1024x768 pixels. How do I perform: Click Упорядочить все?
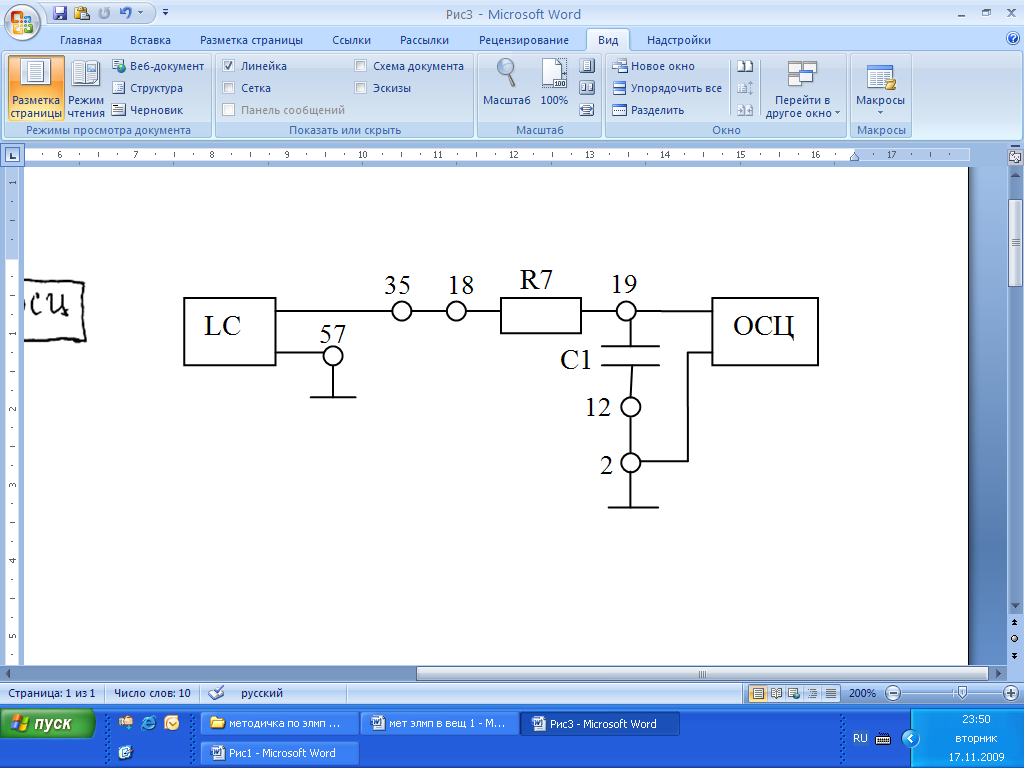(x=667, y=88)
